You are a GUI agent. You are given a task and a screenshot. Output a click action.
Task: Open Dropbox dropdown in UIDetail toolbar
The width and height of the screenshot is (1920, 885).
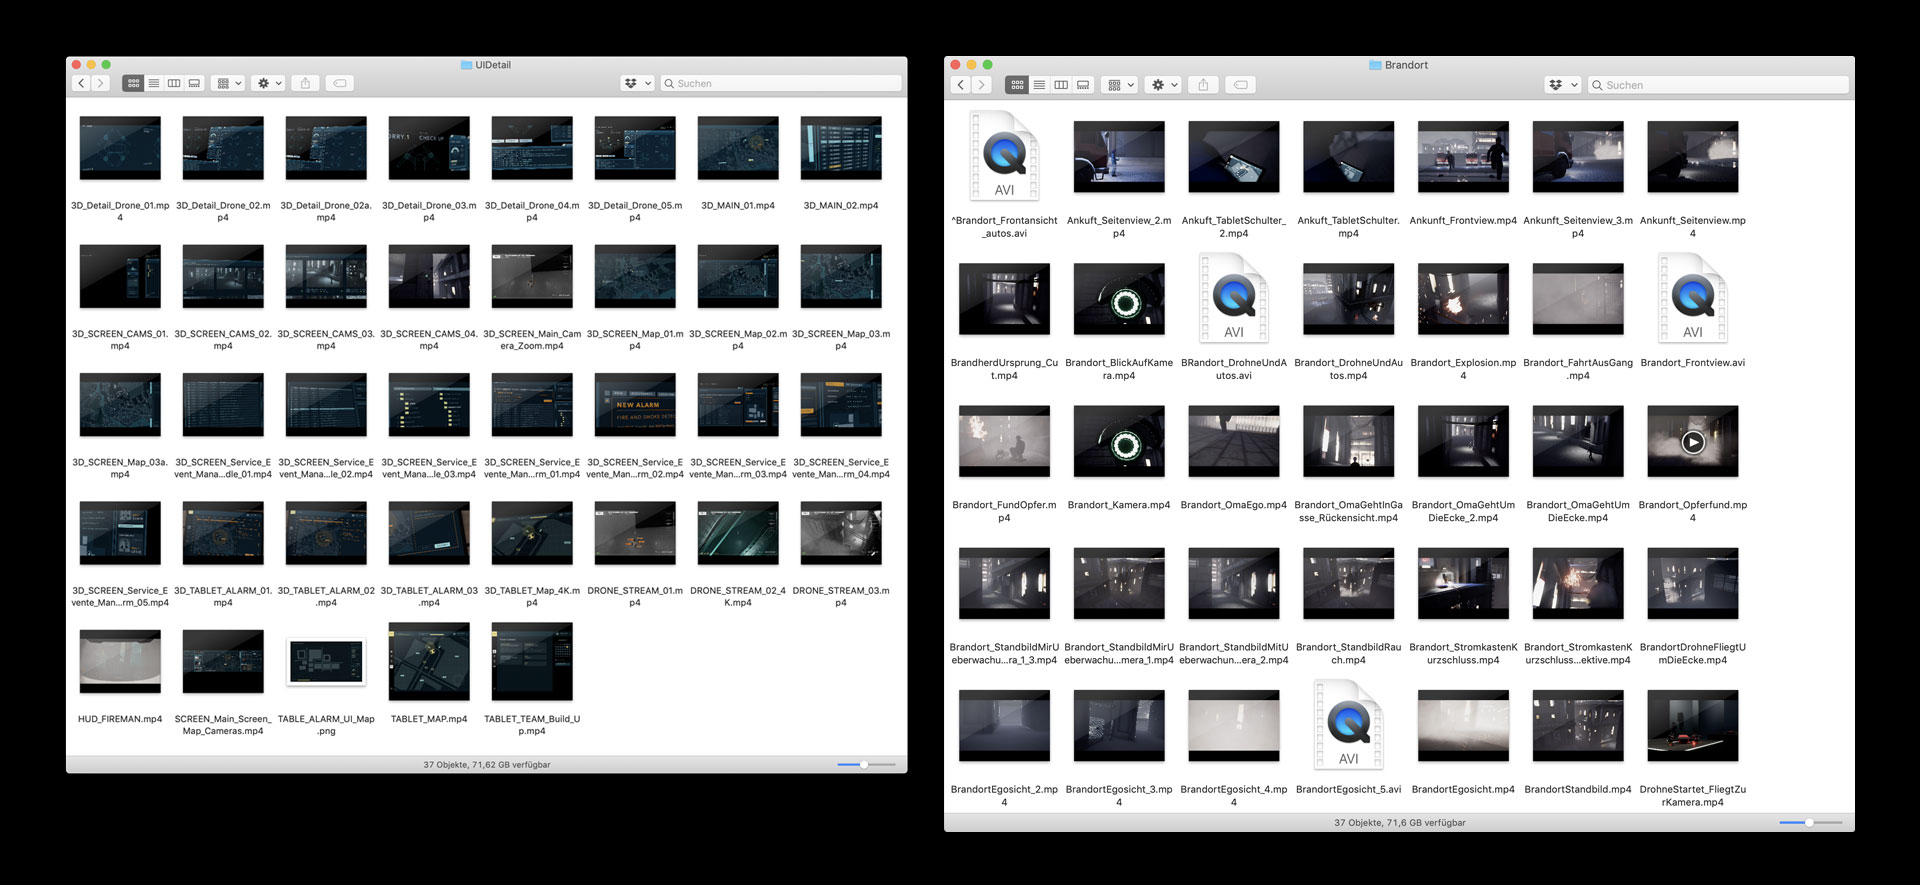[637, 83]
